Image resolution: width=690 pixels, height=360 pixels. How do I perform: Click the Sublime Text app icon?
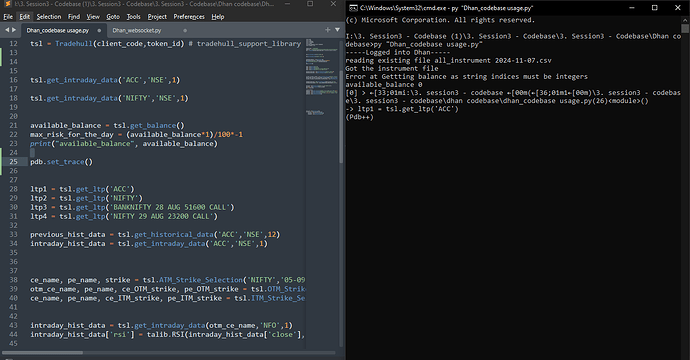[7, 4]
